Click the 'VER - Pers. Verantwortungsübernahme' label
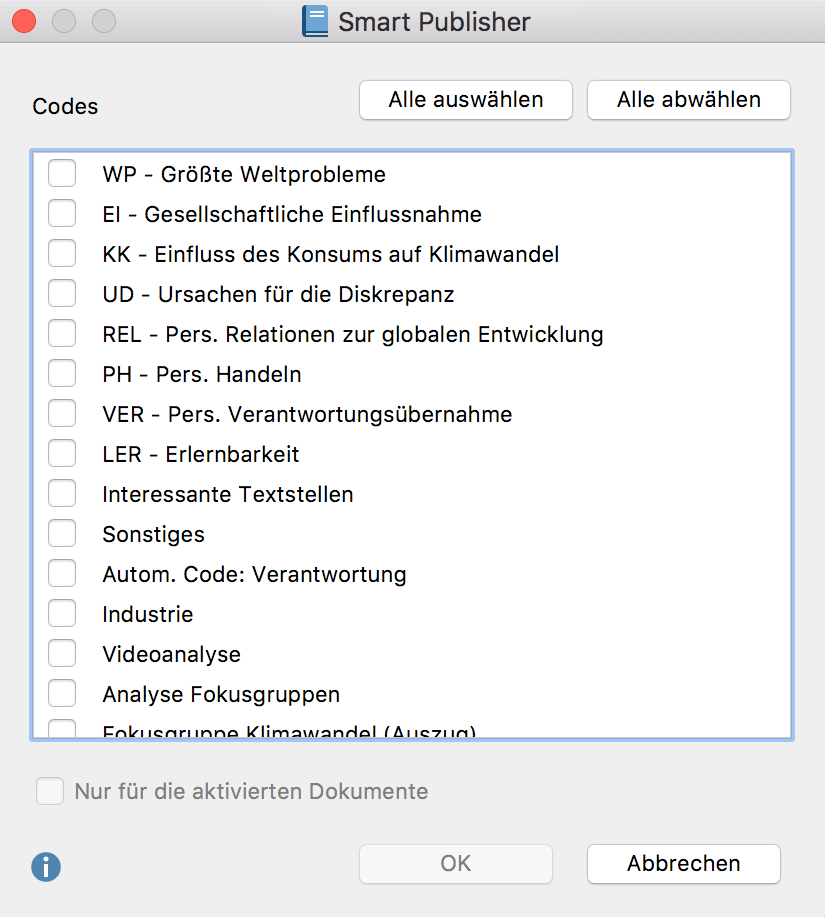Image resolution: width=825 pixels, height=917 pixels. click(307, 415)
